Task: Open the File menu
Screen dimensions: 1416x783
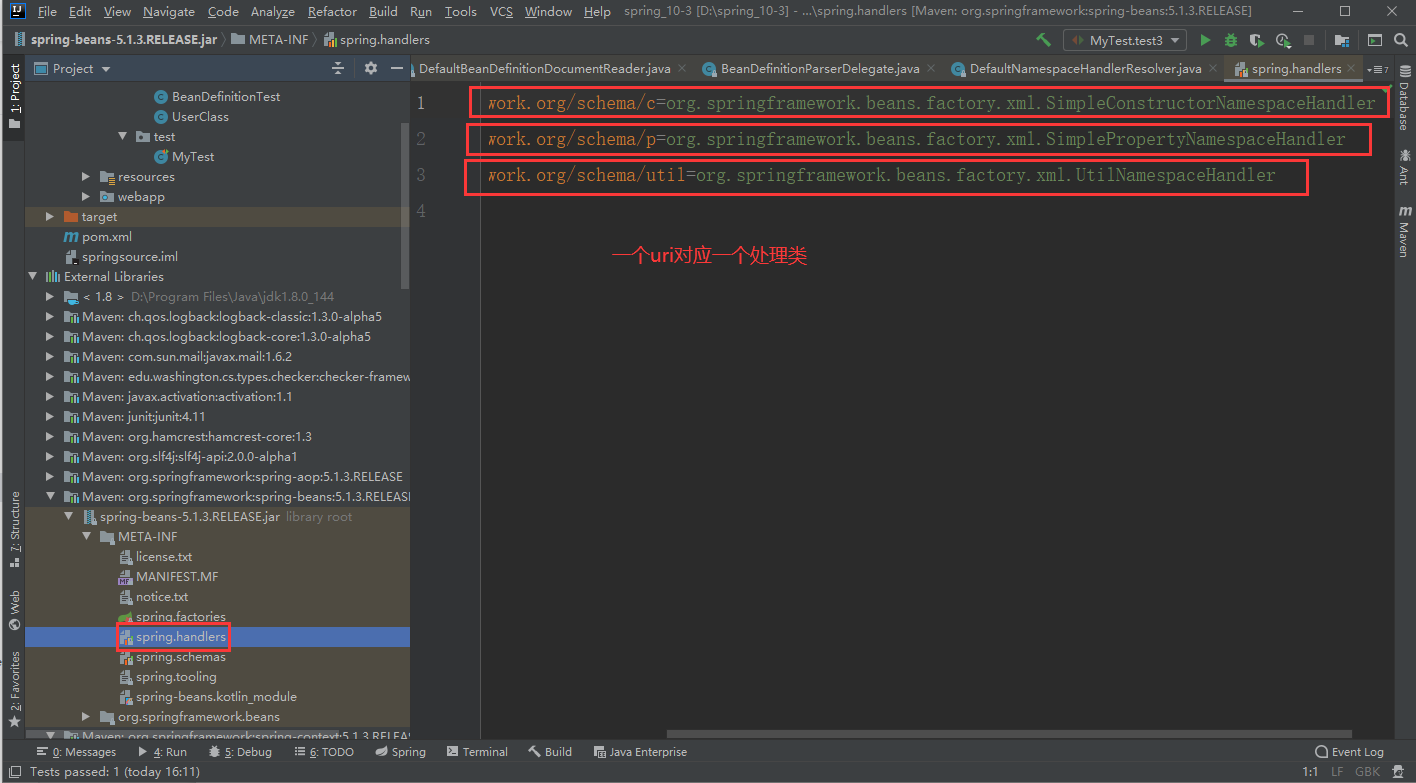Action: coord(47,11)
